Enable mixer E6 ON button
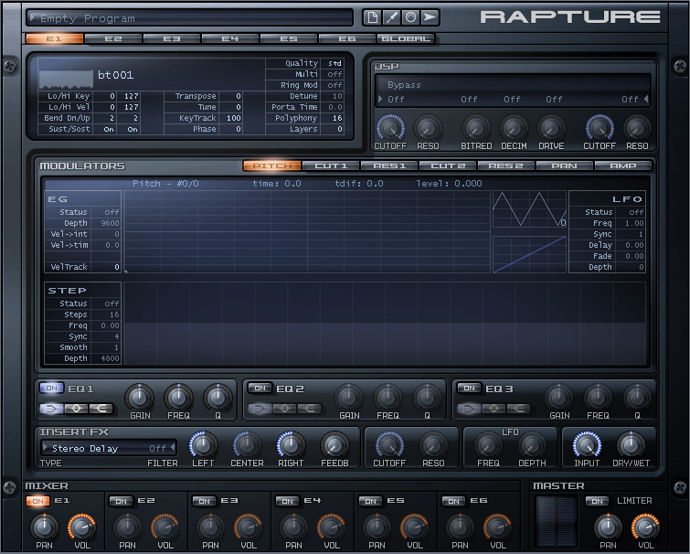This screenshot has width=690, height=554. pyautogui.click(x=453, y=501)
